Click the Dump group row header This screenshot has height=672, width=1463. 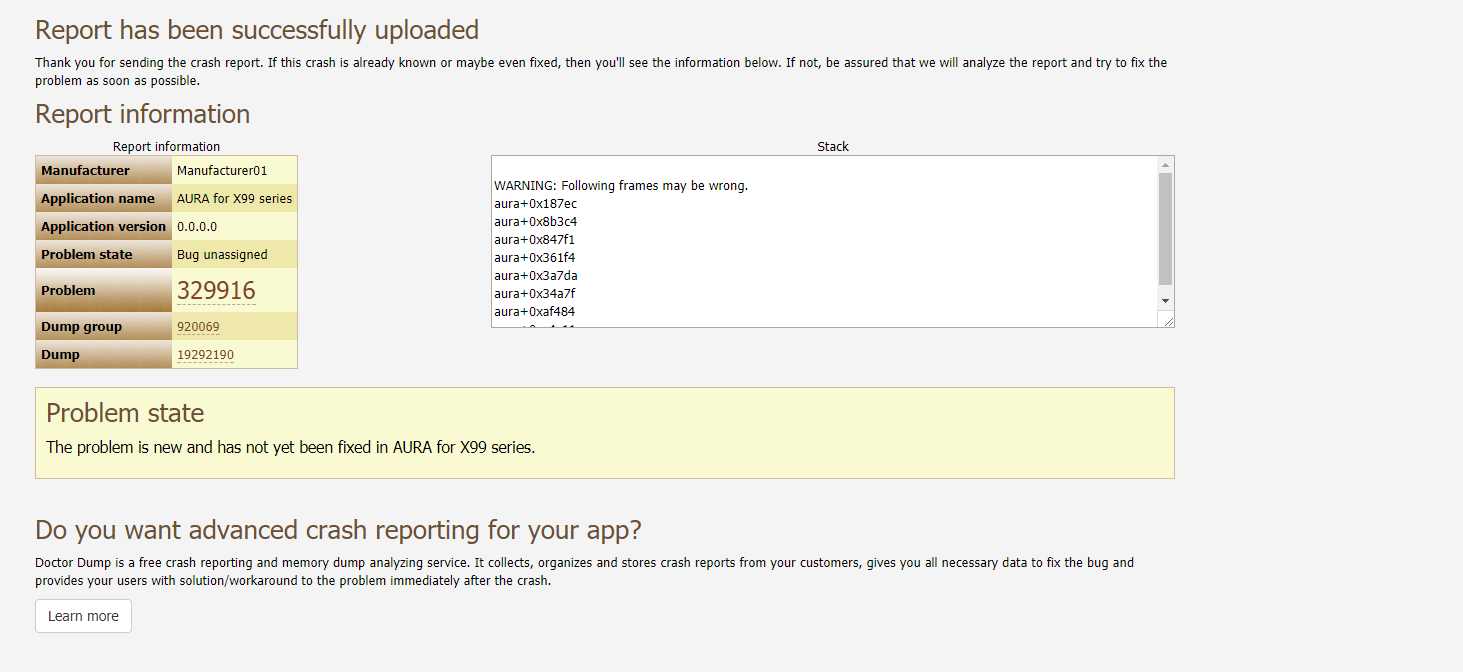[104, 326]
